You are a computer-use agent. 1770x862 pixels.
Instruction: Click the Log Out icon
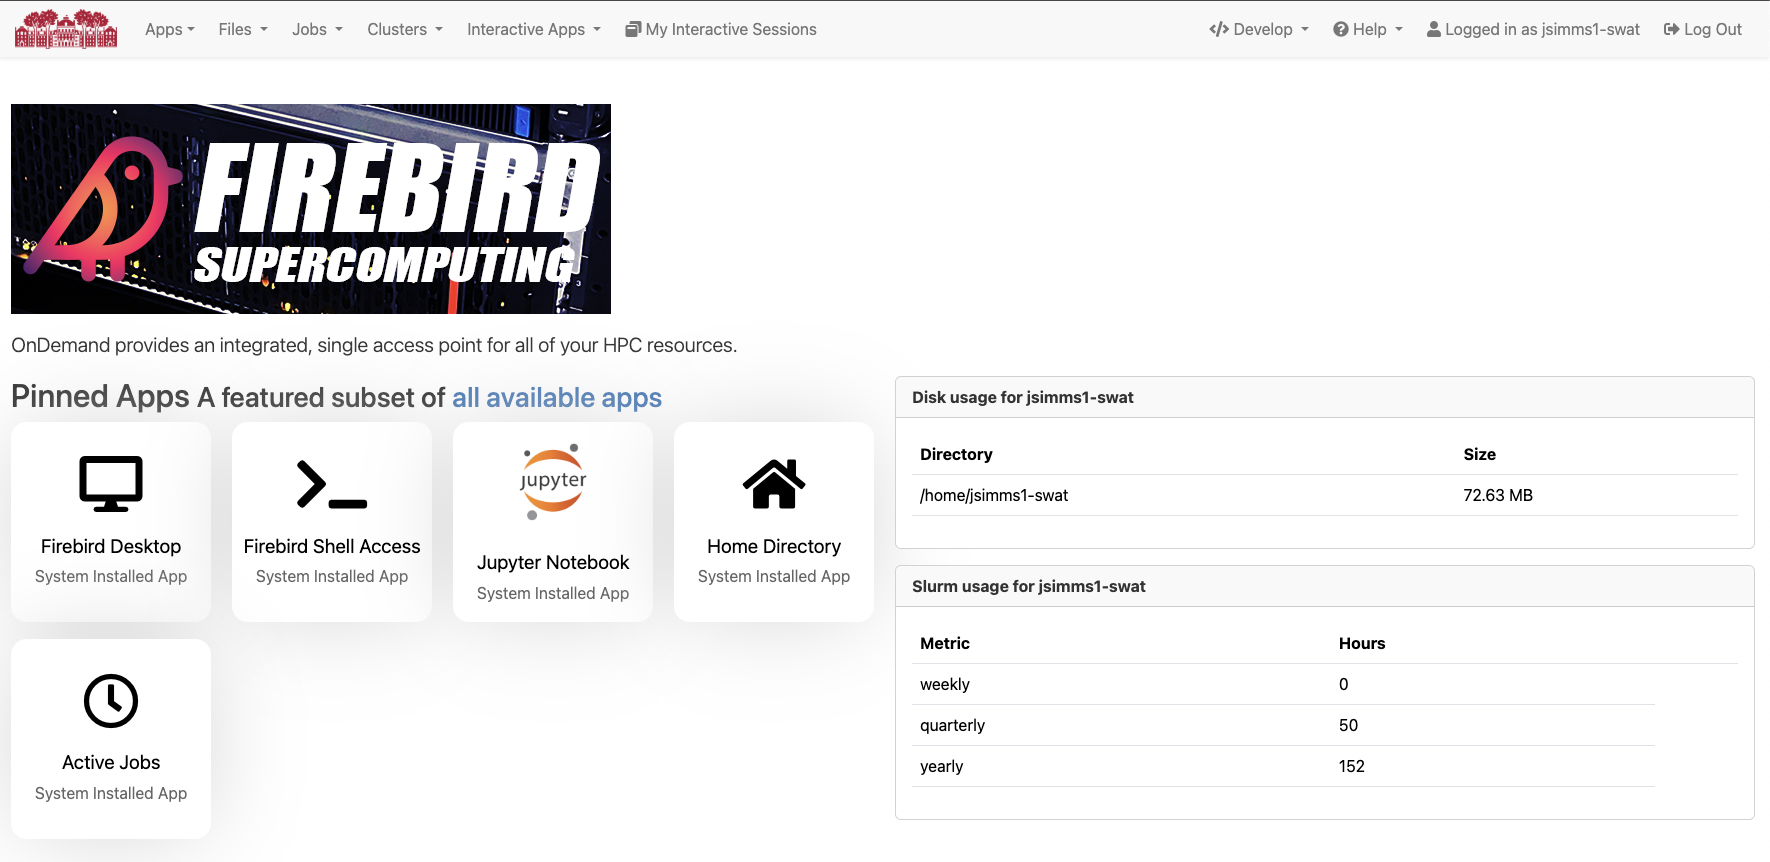click(1671, 29)
